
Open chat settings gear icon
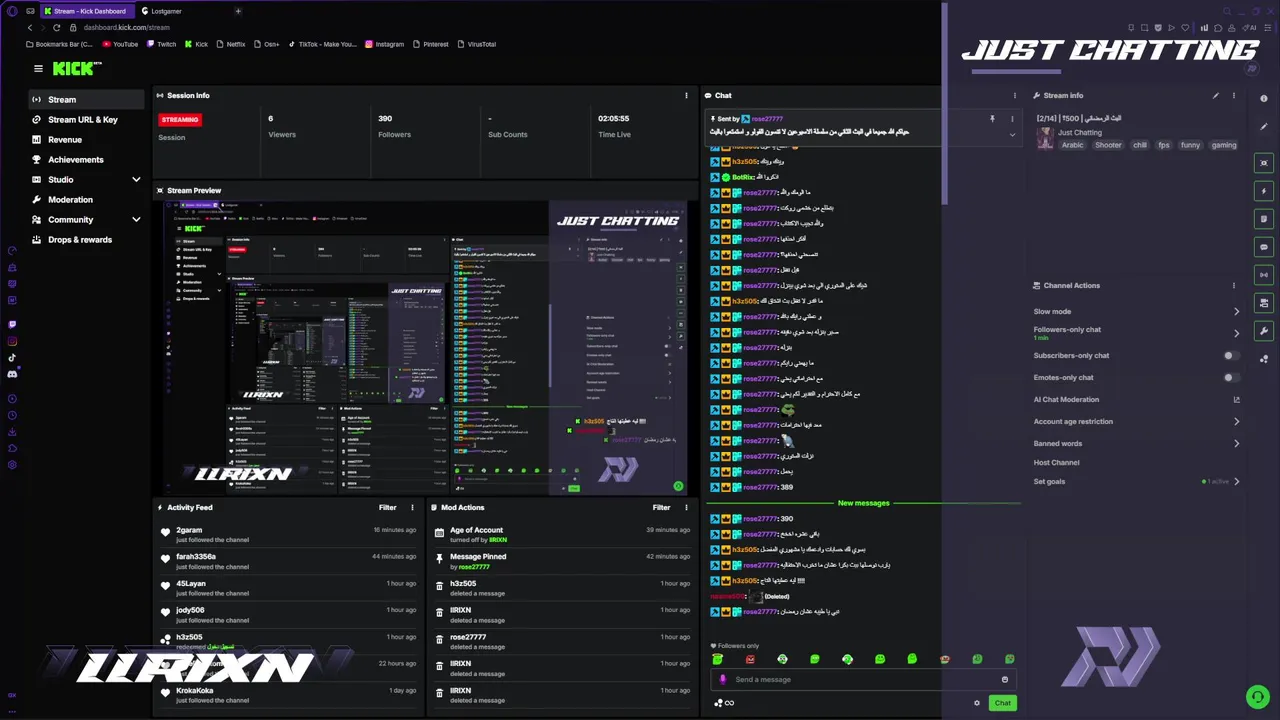click(977, 703)
